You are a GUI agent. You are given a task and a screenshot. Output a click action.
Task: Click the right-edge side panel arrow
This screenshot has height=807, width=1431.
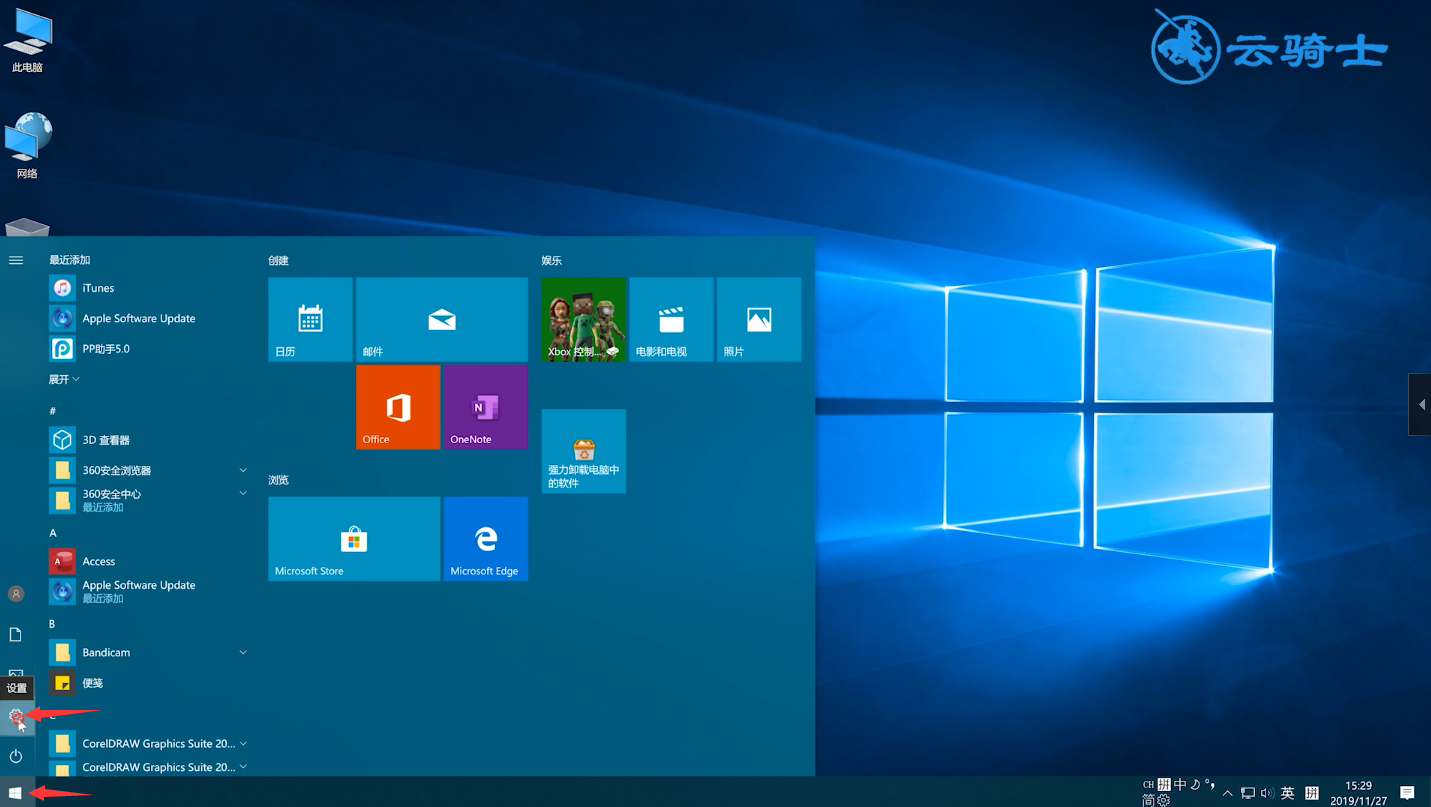(x=1420, y=404)
